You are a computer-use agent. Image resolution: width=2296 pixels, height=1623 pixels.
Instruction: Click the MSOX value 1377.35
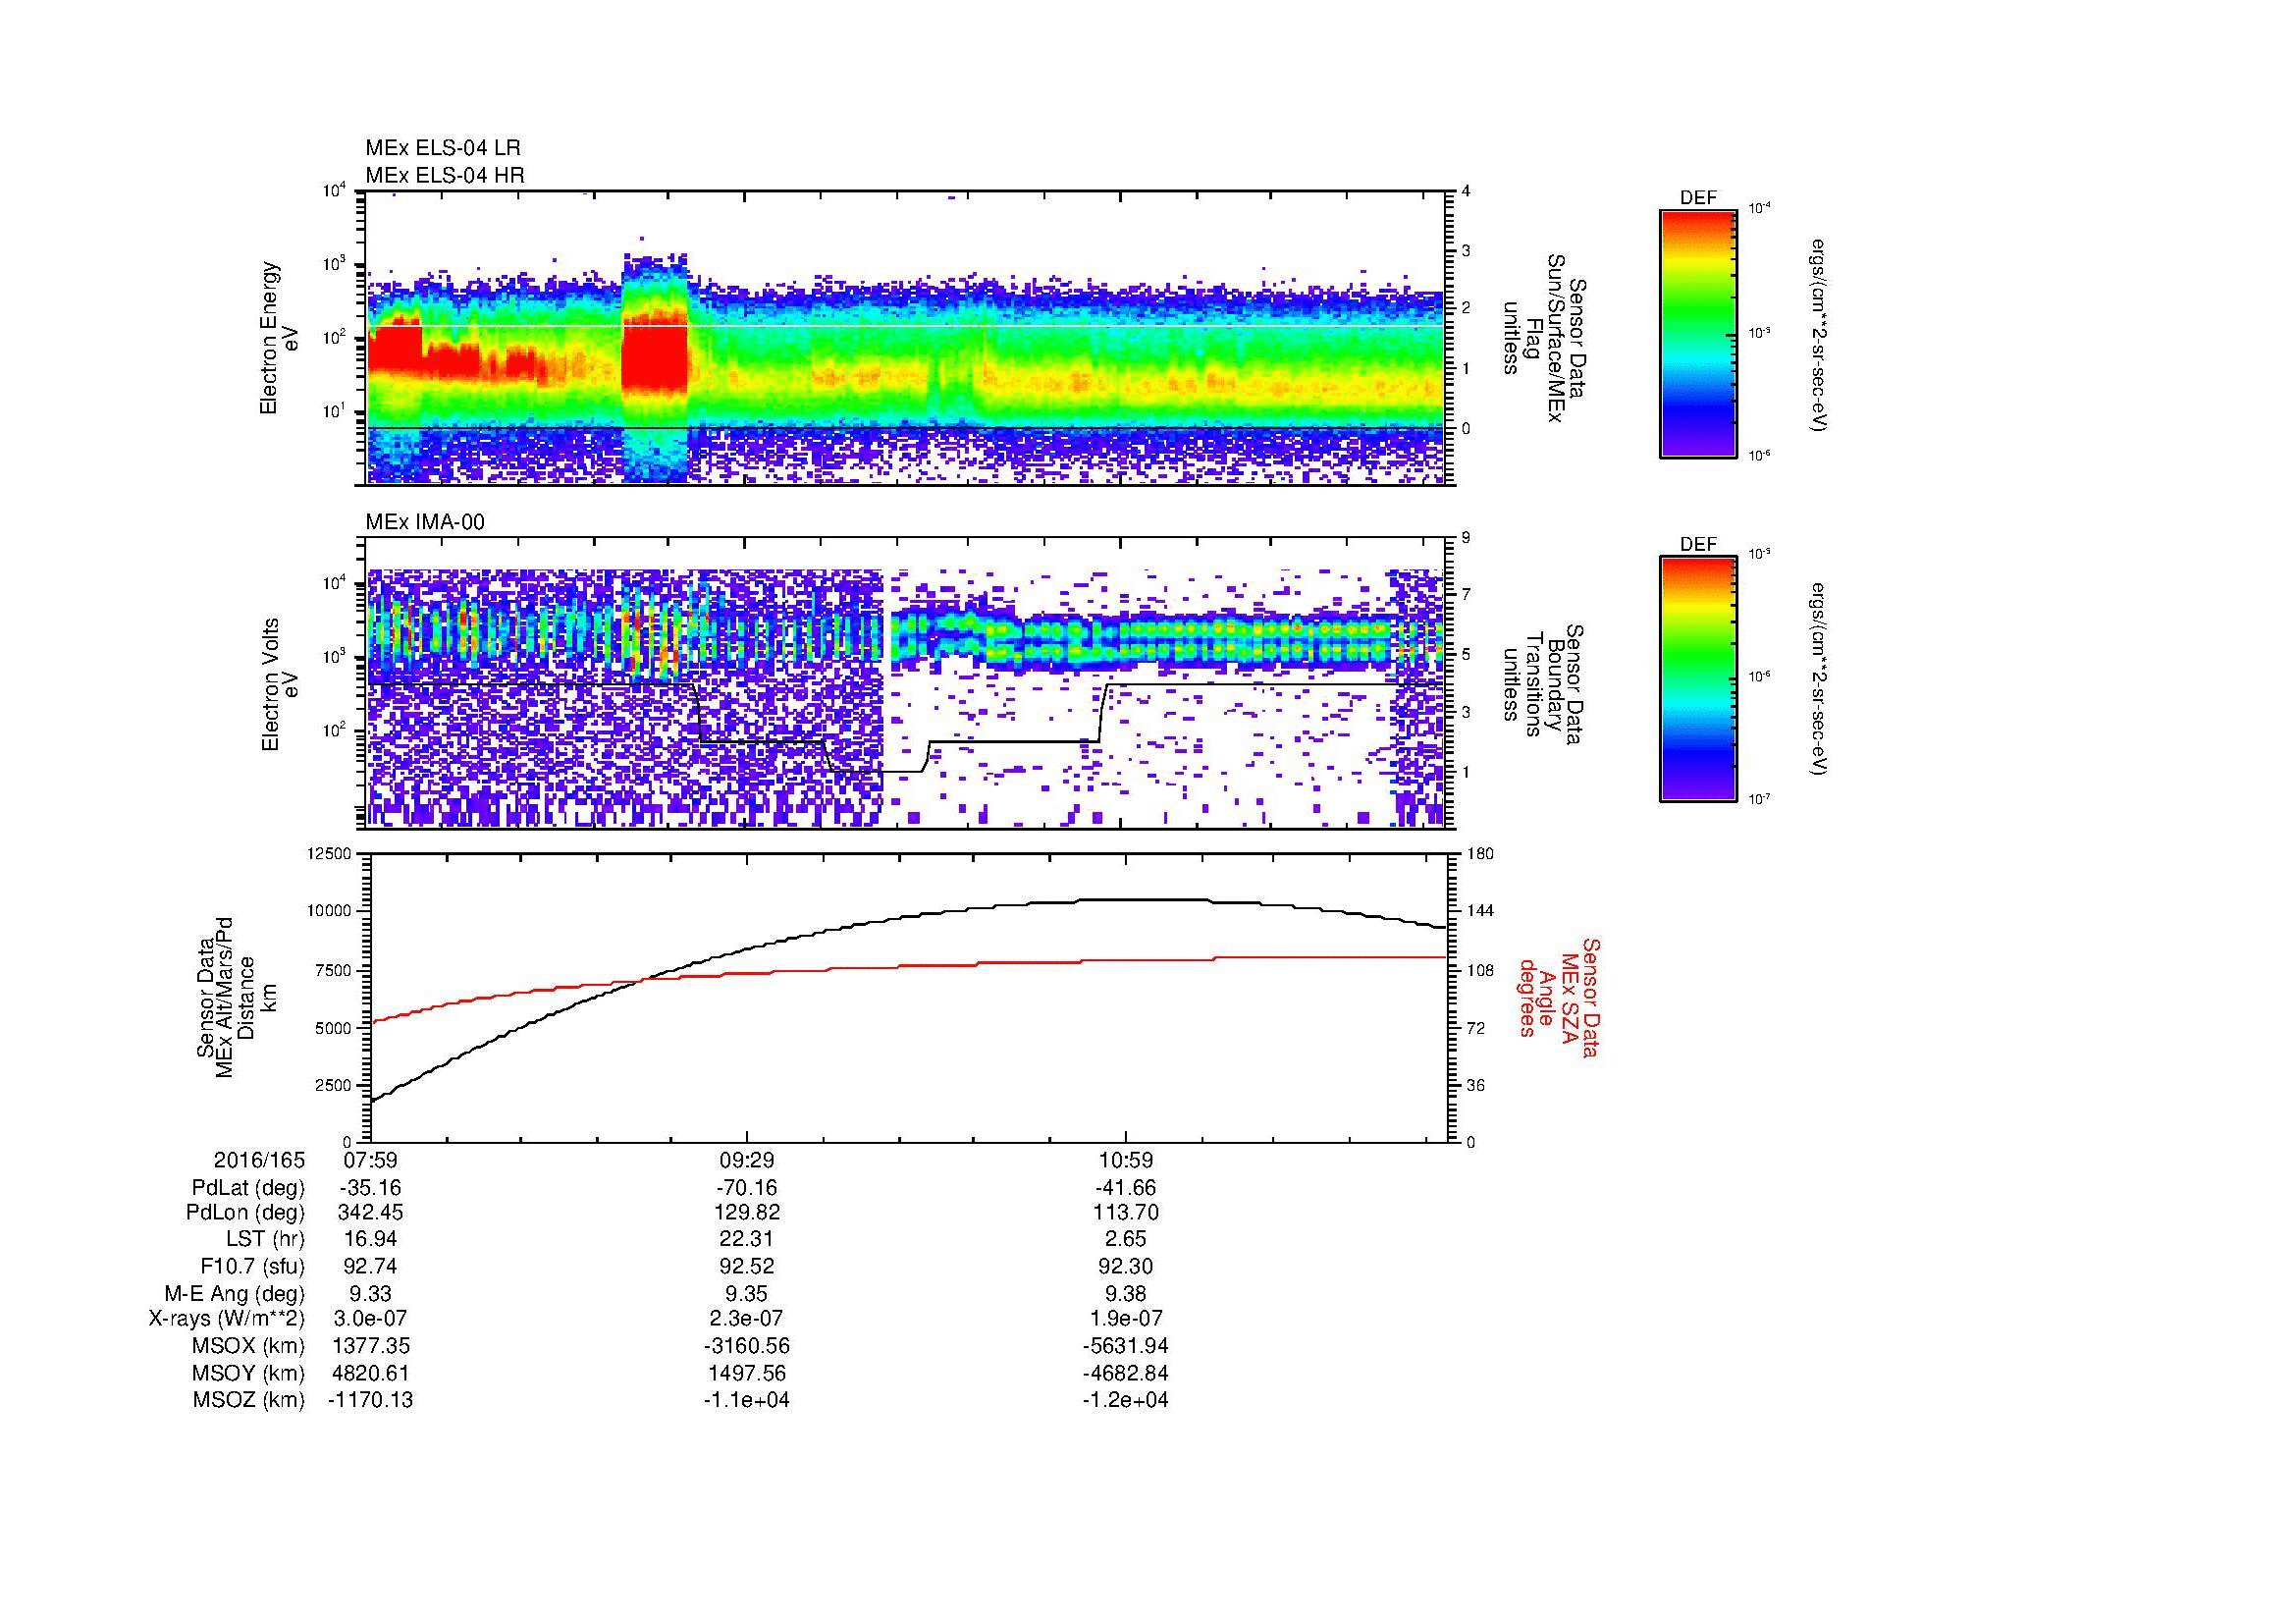point(370,1346)
